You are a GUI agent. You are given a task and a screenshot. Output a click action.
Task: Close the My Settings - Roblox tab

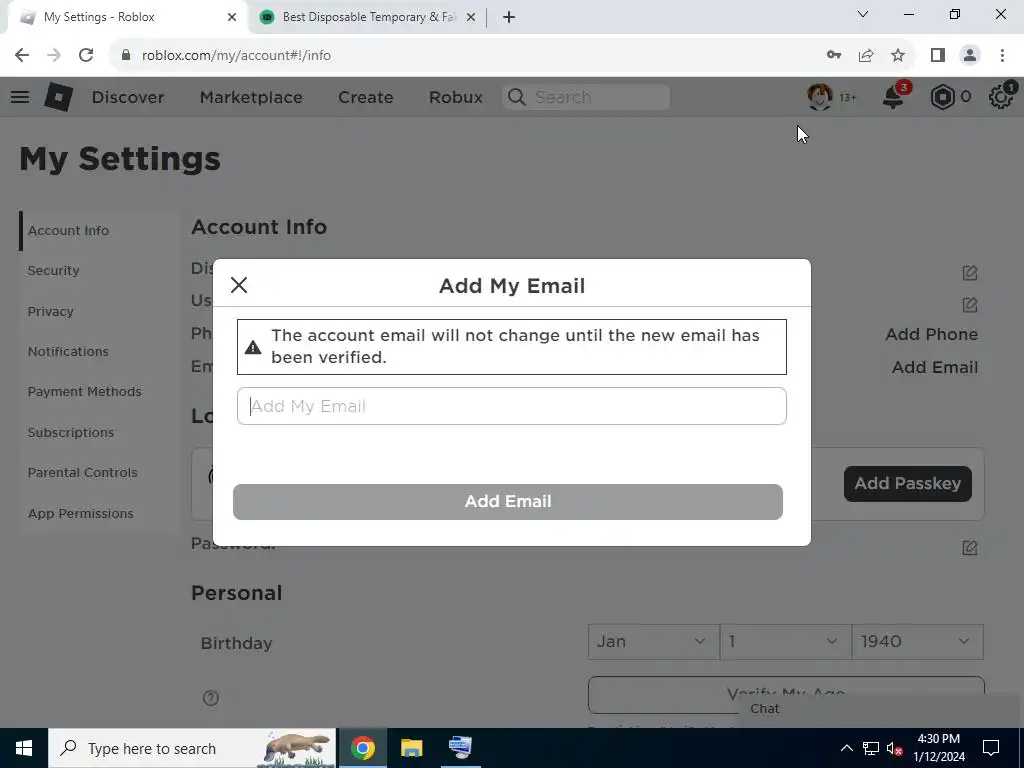232,17
